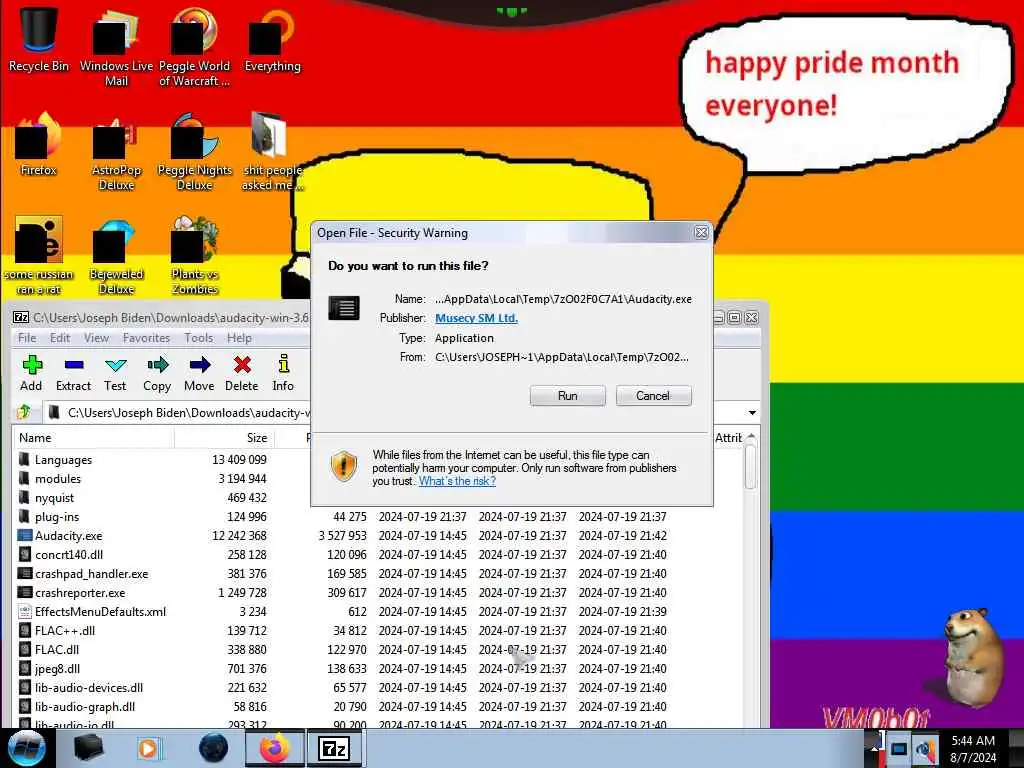Select Peggle Nights Deluxe desktop icon
The width and height of the screenshot is (1024, 768).
click(x=195, y=152)
